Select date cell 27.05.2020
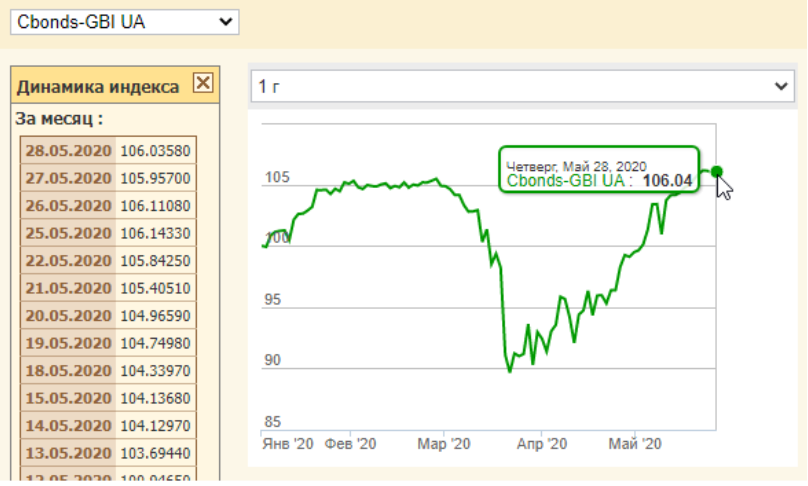 (x=68, y=178)
